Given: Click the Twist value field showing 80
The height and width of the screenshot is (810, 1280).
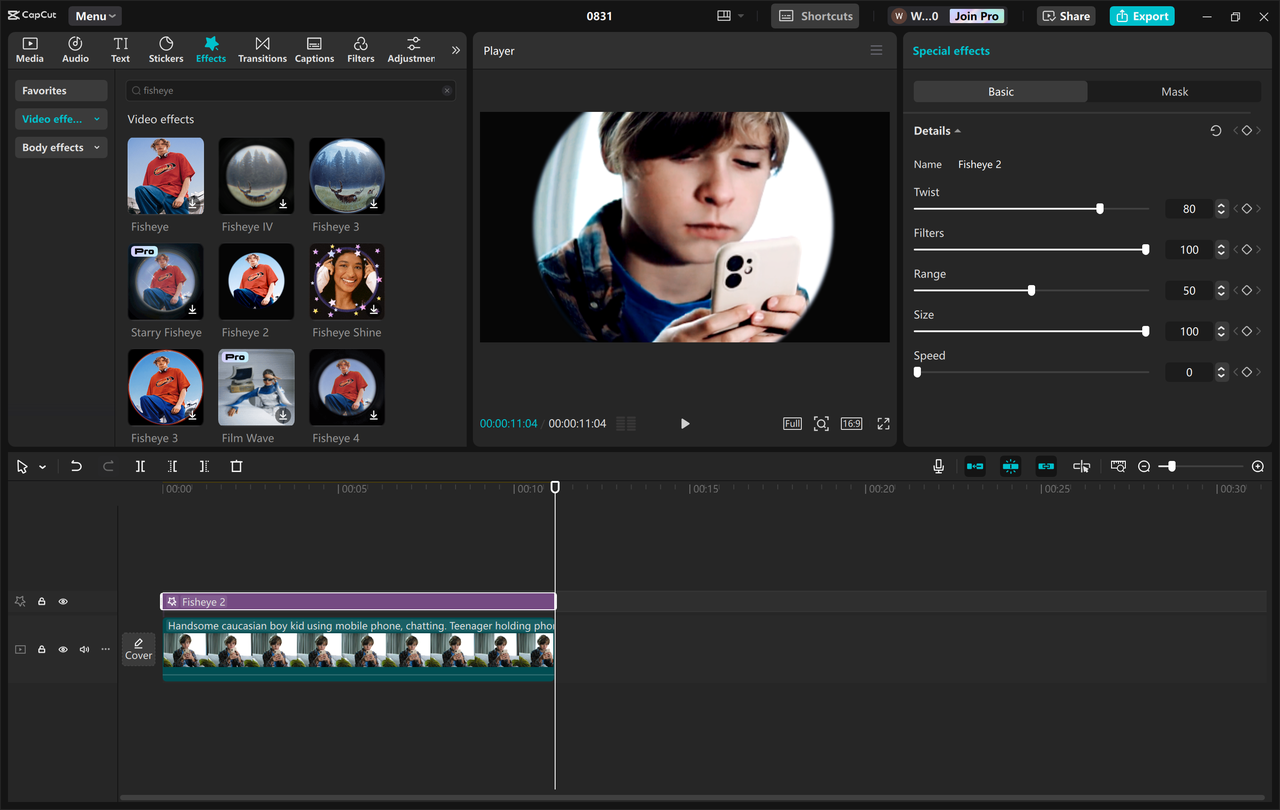Looking at the screenshot, I should point(1189,209).
